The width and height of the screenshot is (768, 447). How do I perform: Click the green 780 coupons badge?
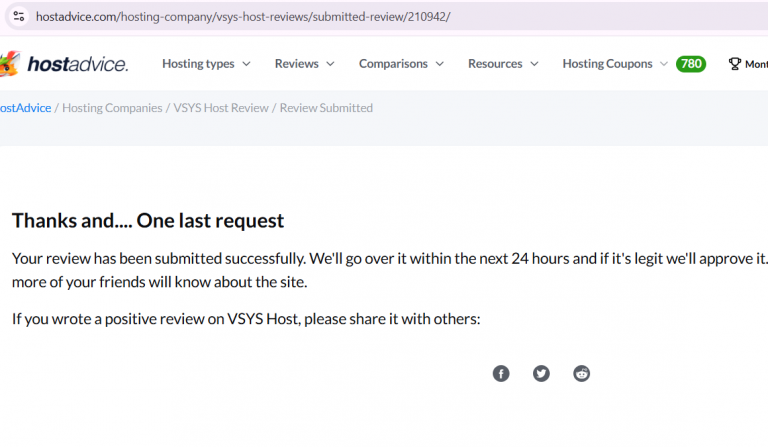pos(691,64)
